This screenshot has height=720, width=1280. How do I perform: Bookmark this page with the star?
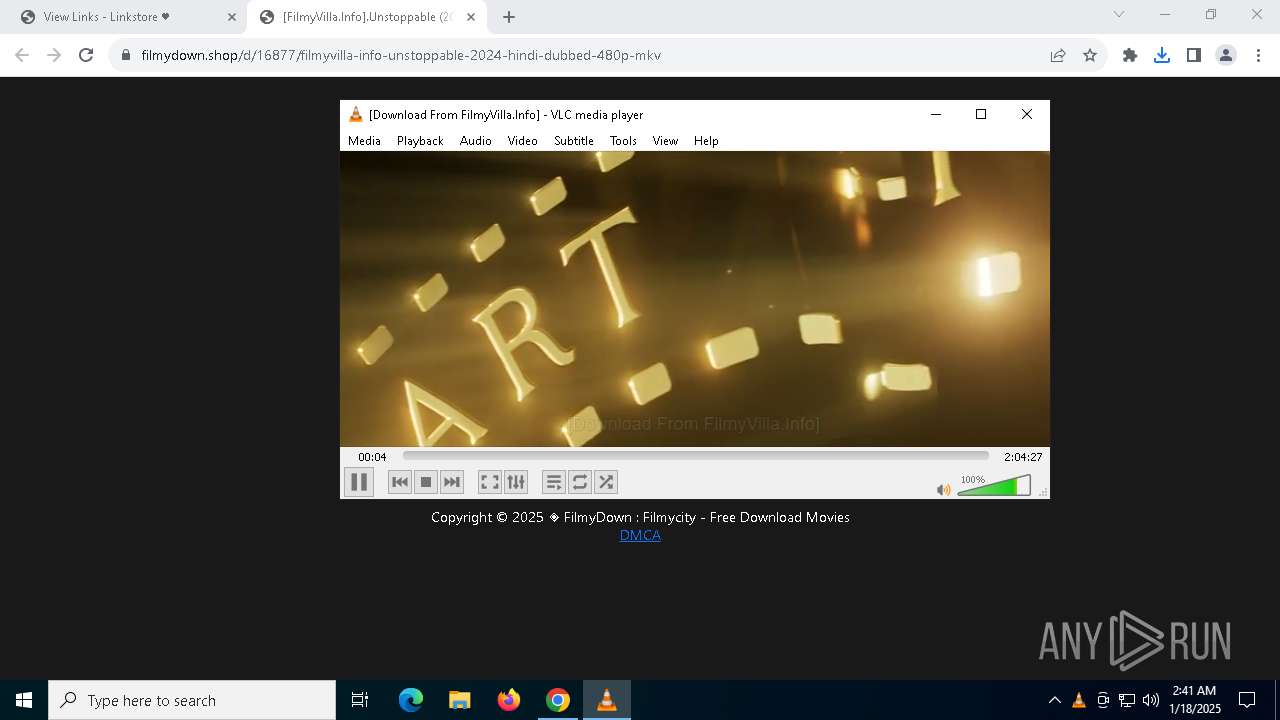(x=1090, y=55)
